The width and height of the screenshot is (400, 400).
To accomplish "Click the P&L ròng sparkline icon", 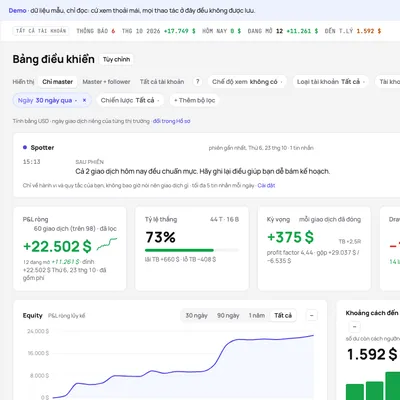I will point(107,244).
